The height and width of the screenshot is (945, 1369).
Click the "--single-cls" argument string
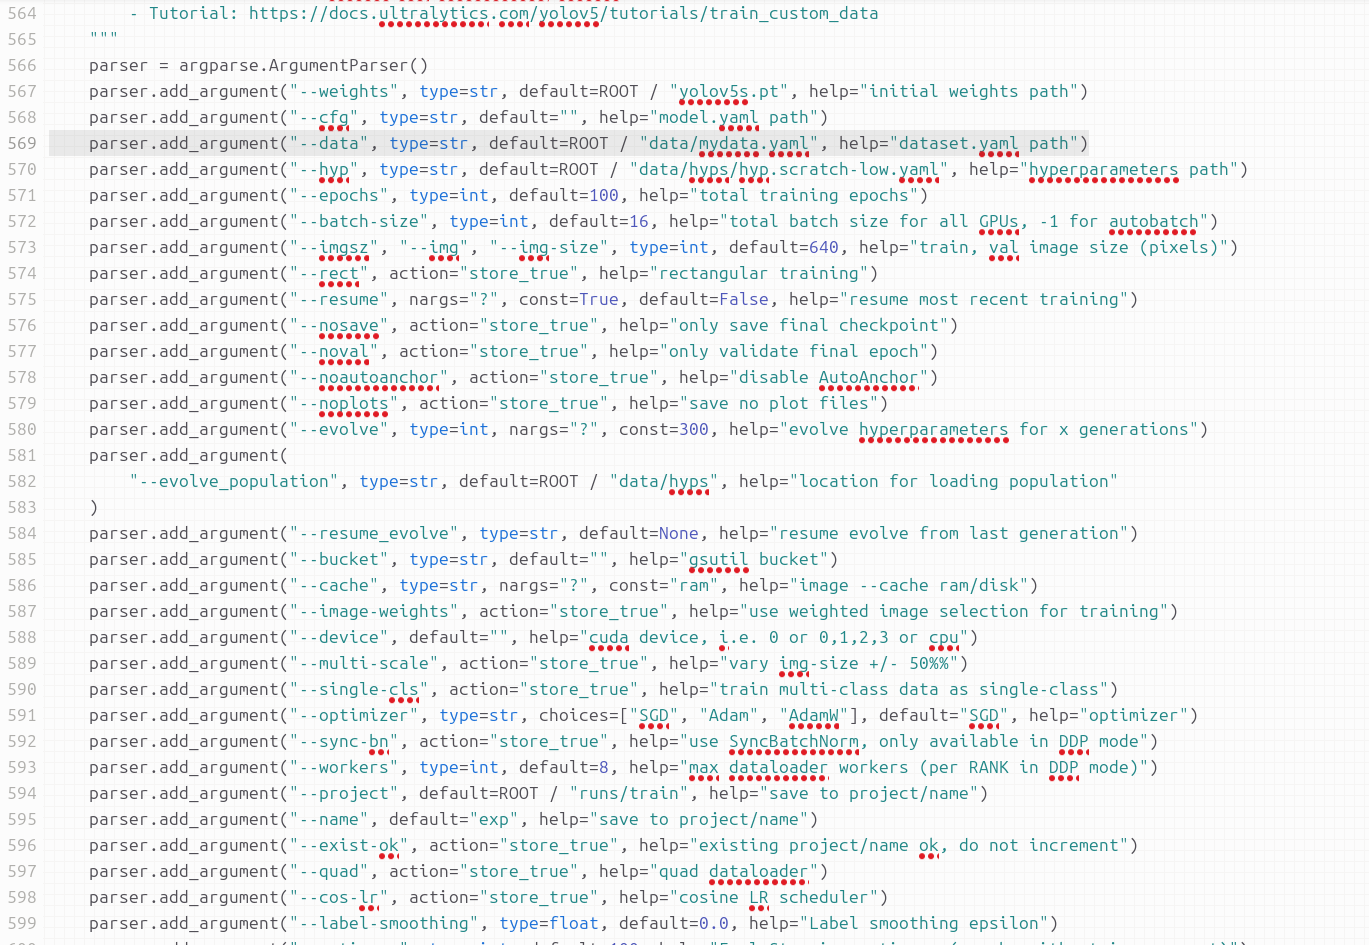(359, 689)
